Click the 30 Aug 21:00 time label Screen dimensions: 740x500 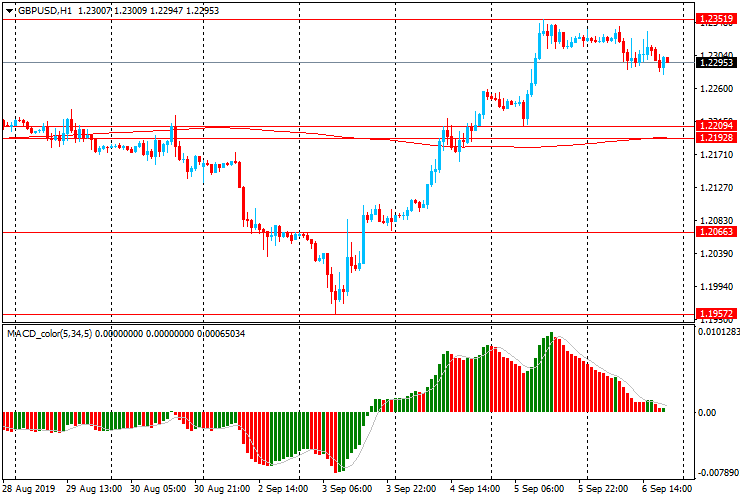coord(222,489)
